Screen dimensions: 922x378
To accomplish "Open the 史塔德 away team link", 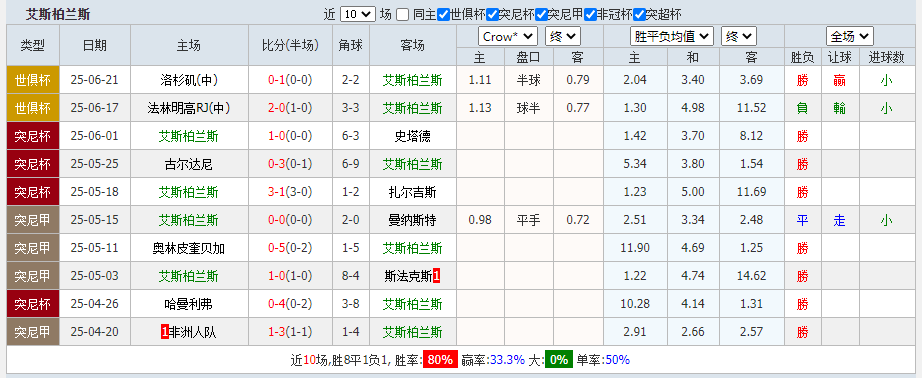I will (412, 136).
